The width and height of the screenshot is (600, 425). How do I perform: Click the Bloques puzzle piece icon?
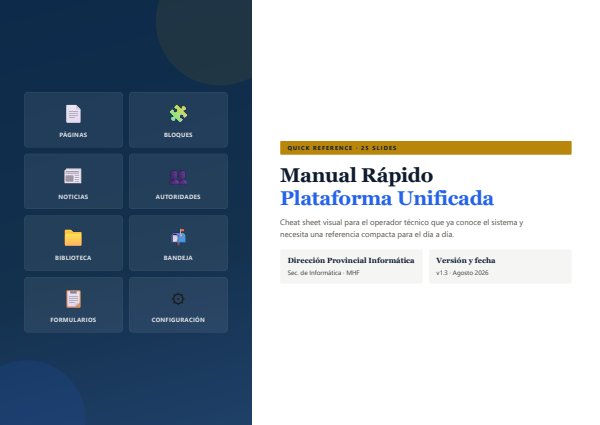(x=178, y=114)
